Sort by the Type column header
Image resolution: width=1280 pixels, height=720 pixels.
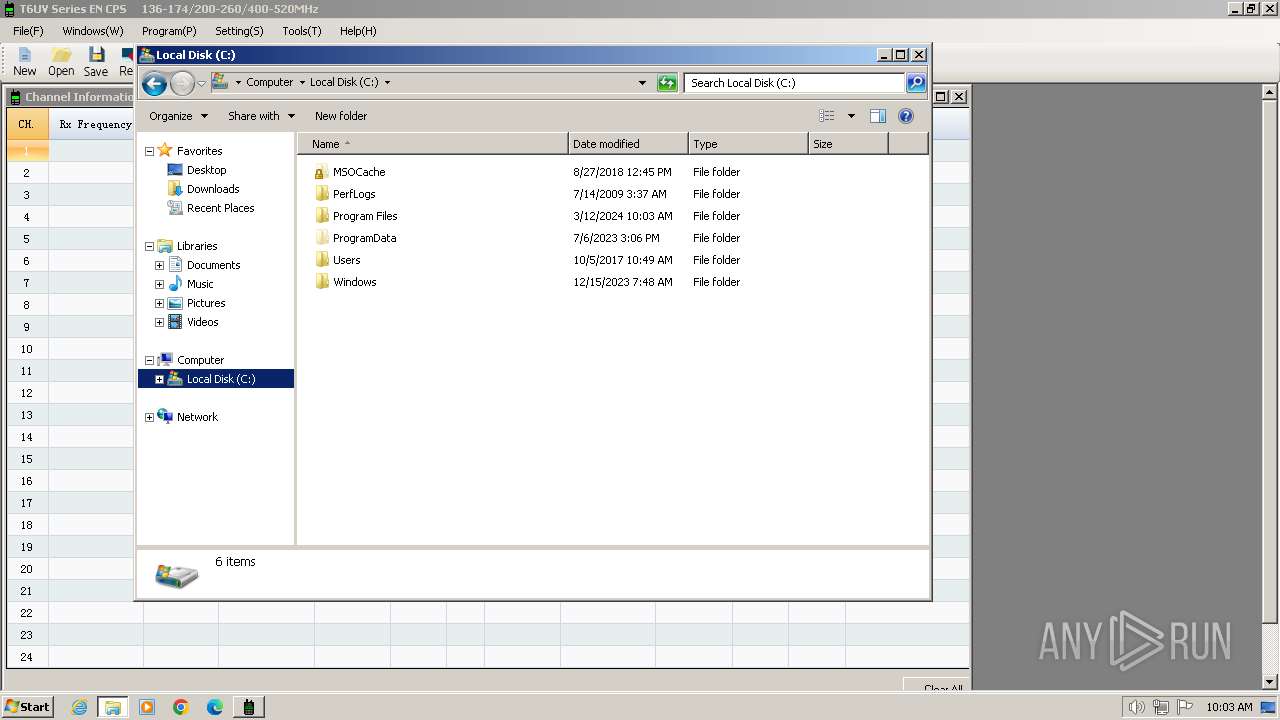pyautogui.click(x=748, y=144)
